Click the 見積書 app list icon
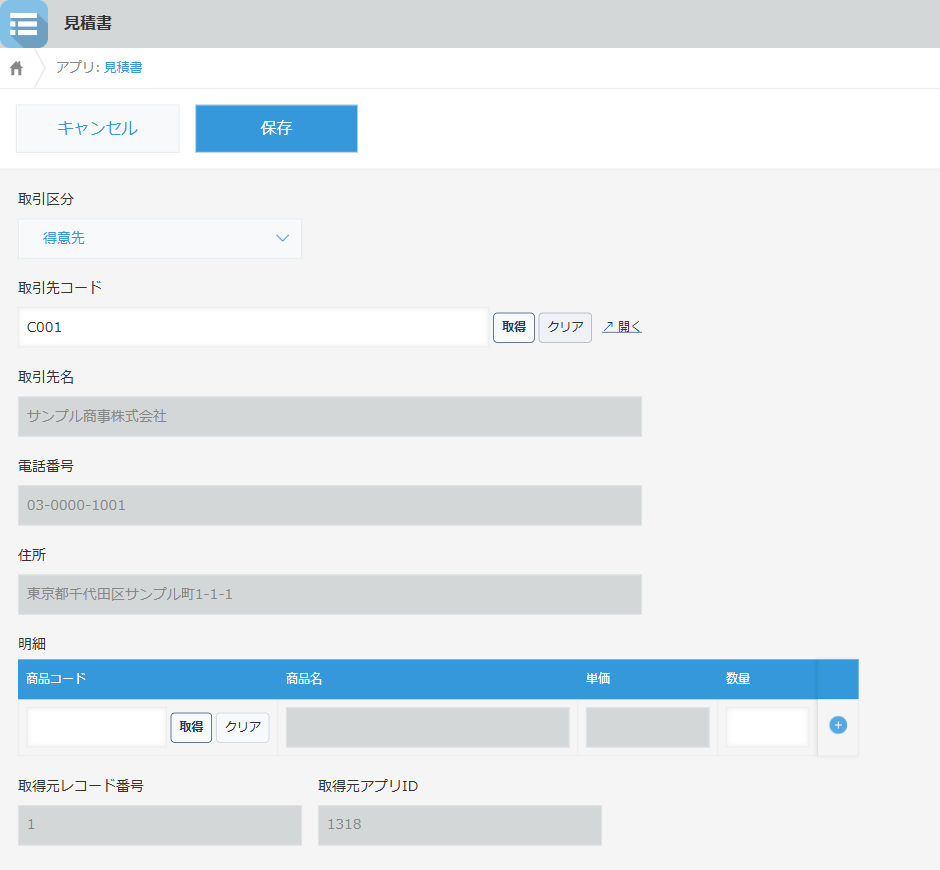This screenshot has height=870, width=940. 24,24
